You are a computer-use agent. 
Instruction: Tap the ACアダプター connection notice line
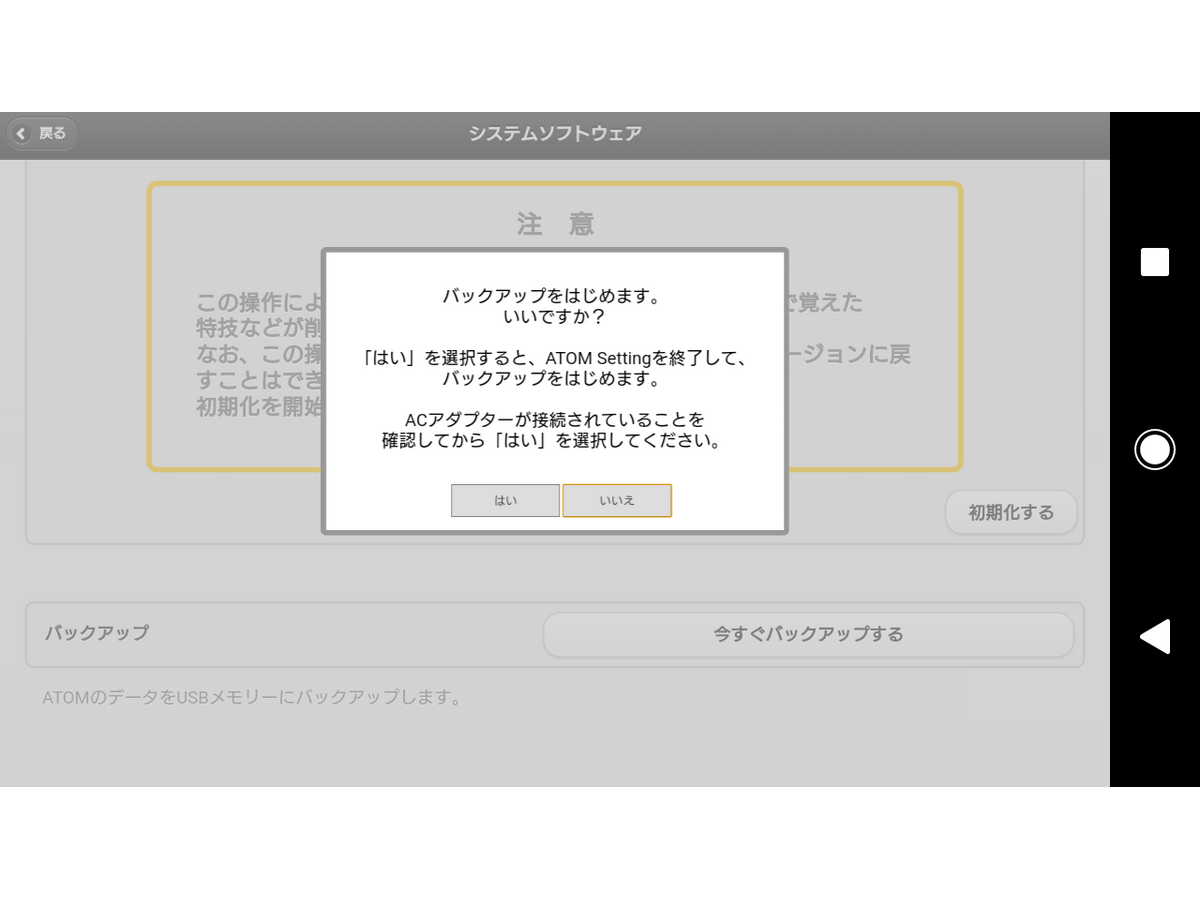(x=555, y=419)
